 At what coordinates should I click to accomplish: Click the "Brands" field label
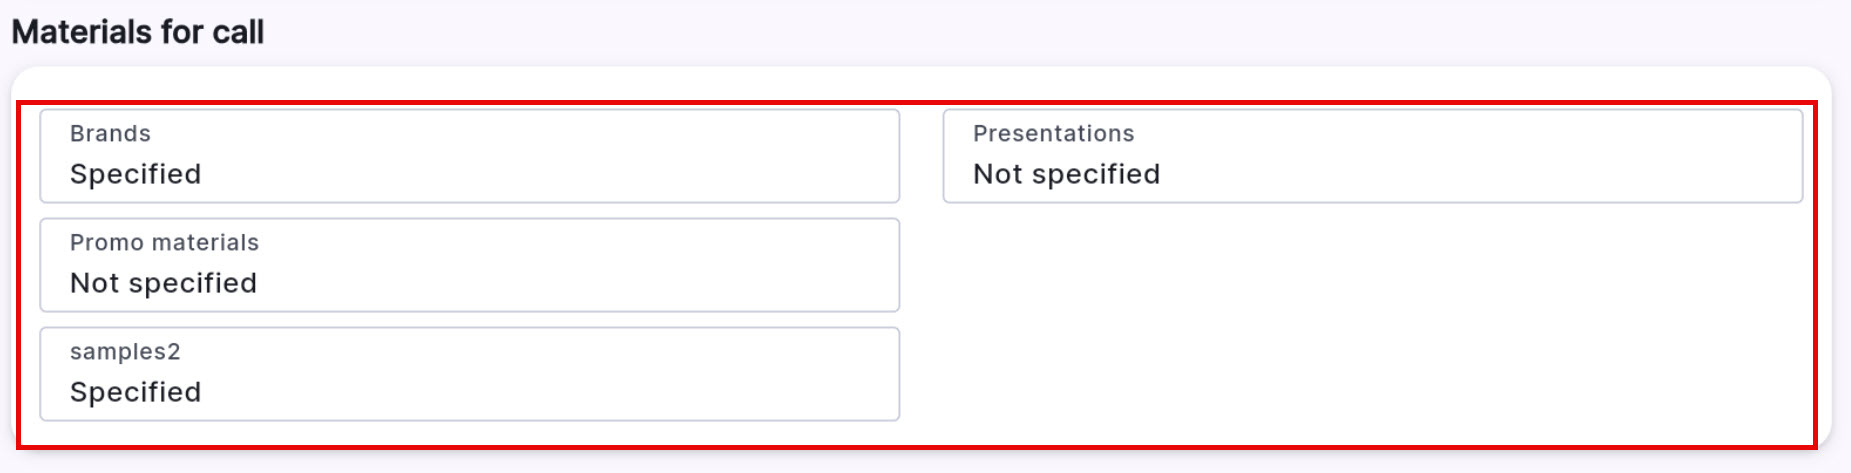[x=110, y=134]
